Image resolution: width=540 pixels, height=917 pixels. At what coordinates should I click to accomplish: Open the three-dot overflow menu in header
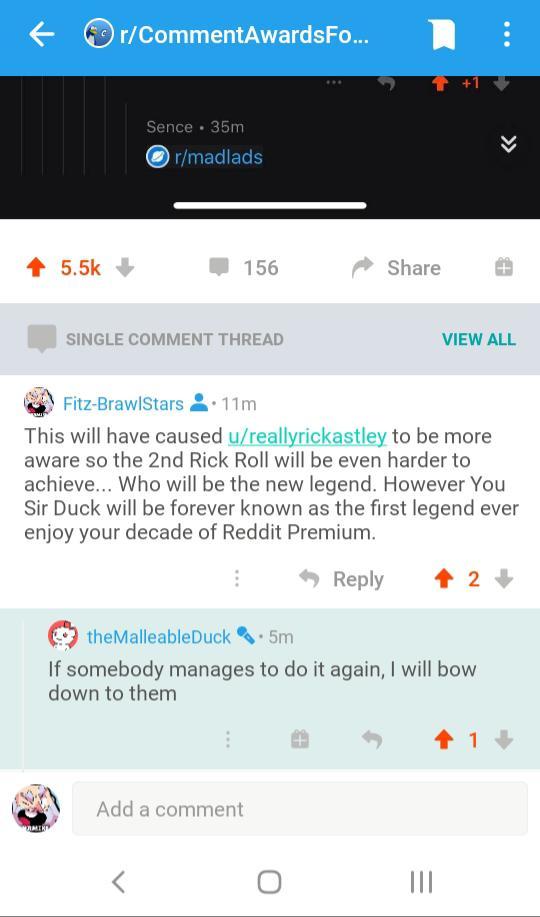[507, 35]
